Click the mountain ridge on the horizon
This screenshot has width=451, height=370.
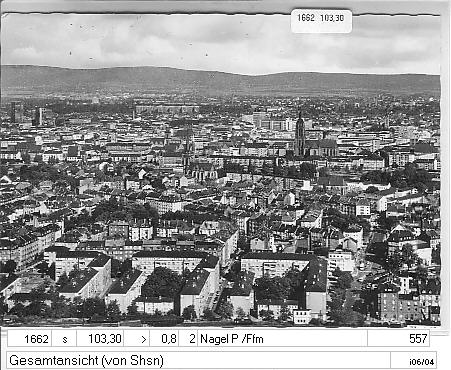tap(220, 80)
